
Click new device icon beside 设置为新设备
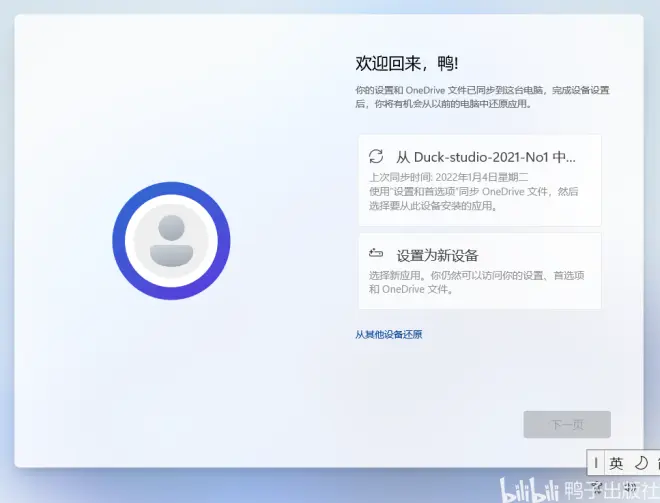pyautogui.click(x=376, y=253)
